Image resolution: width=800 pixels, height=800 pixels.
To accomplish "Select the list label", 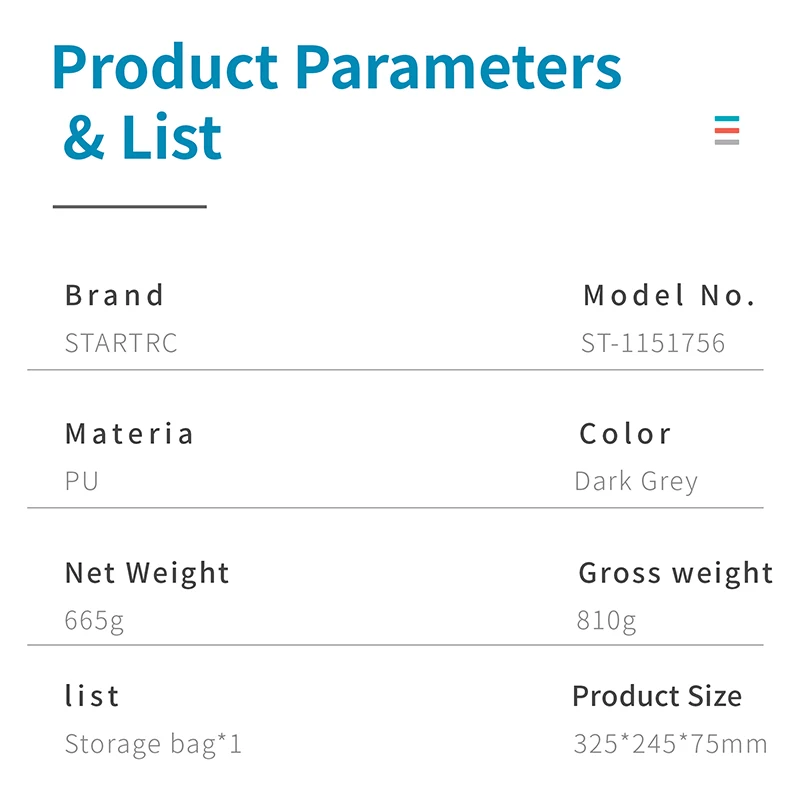I will pos(92,695).
